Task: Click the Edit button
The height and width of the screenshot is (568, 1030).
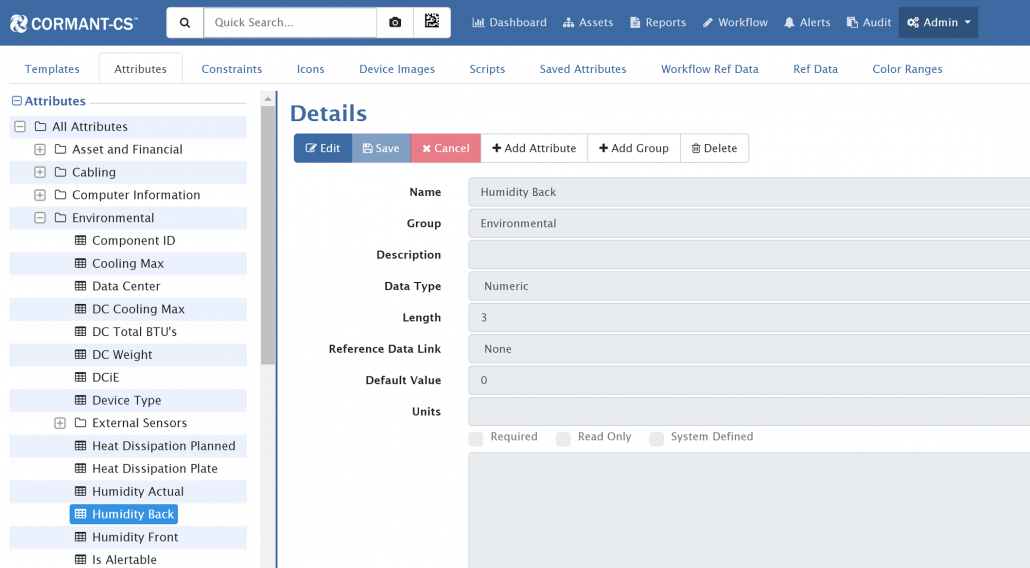Action: pos(322,148)
